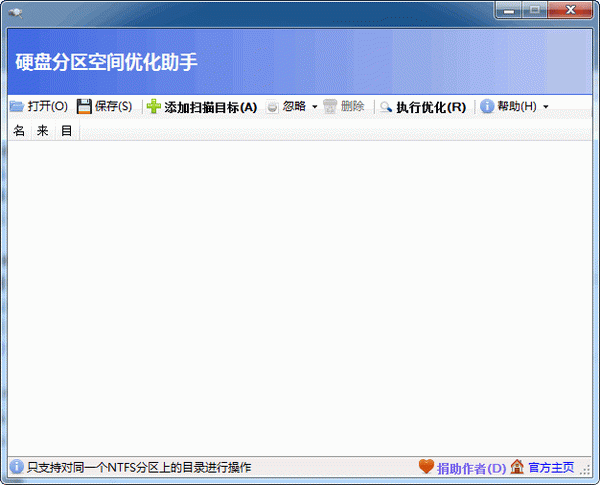The height and width of the screenshot is (485, 600).
Task: Click the floppy disk 保存(S) icon
Action: (x=84, y=107)
